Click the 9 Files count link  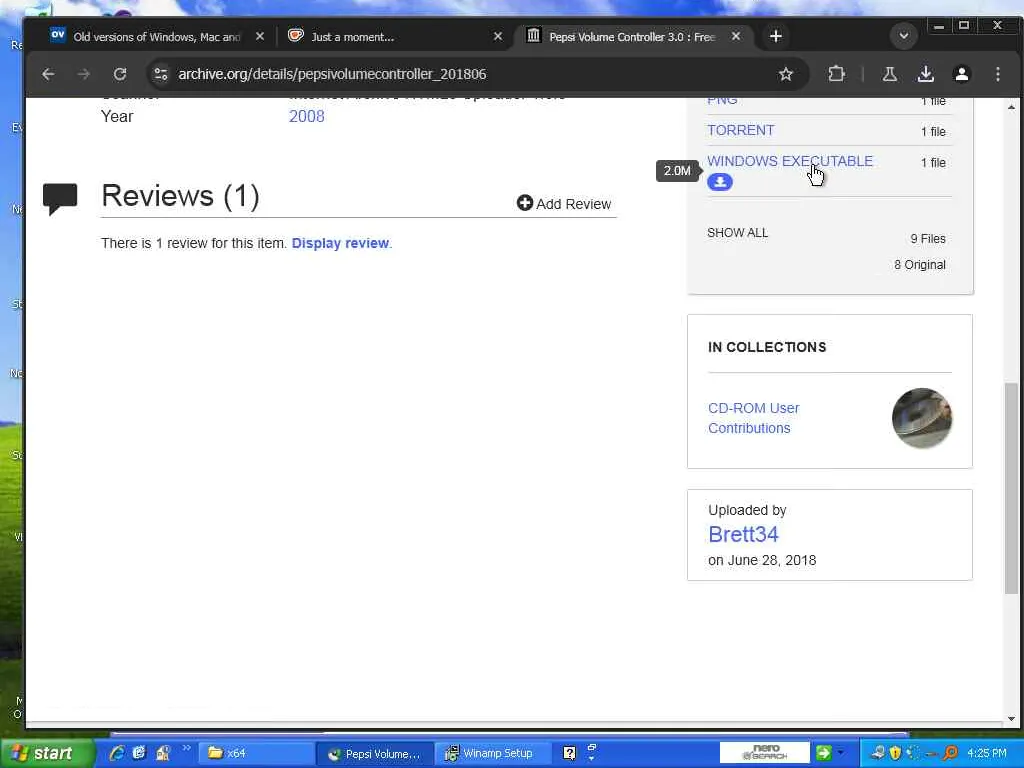(928, 238)
